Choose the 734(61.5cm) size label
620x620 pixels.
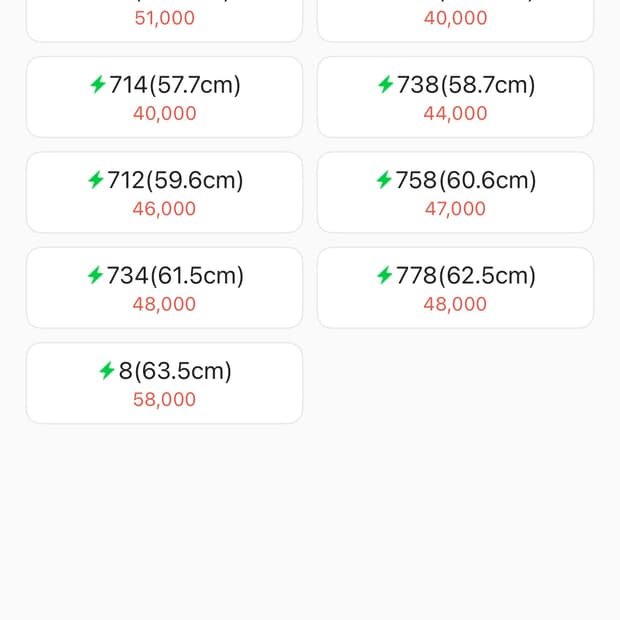pyautogui.click(x=176, y=275)
